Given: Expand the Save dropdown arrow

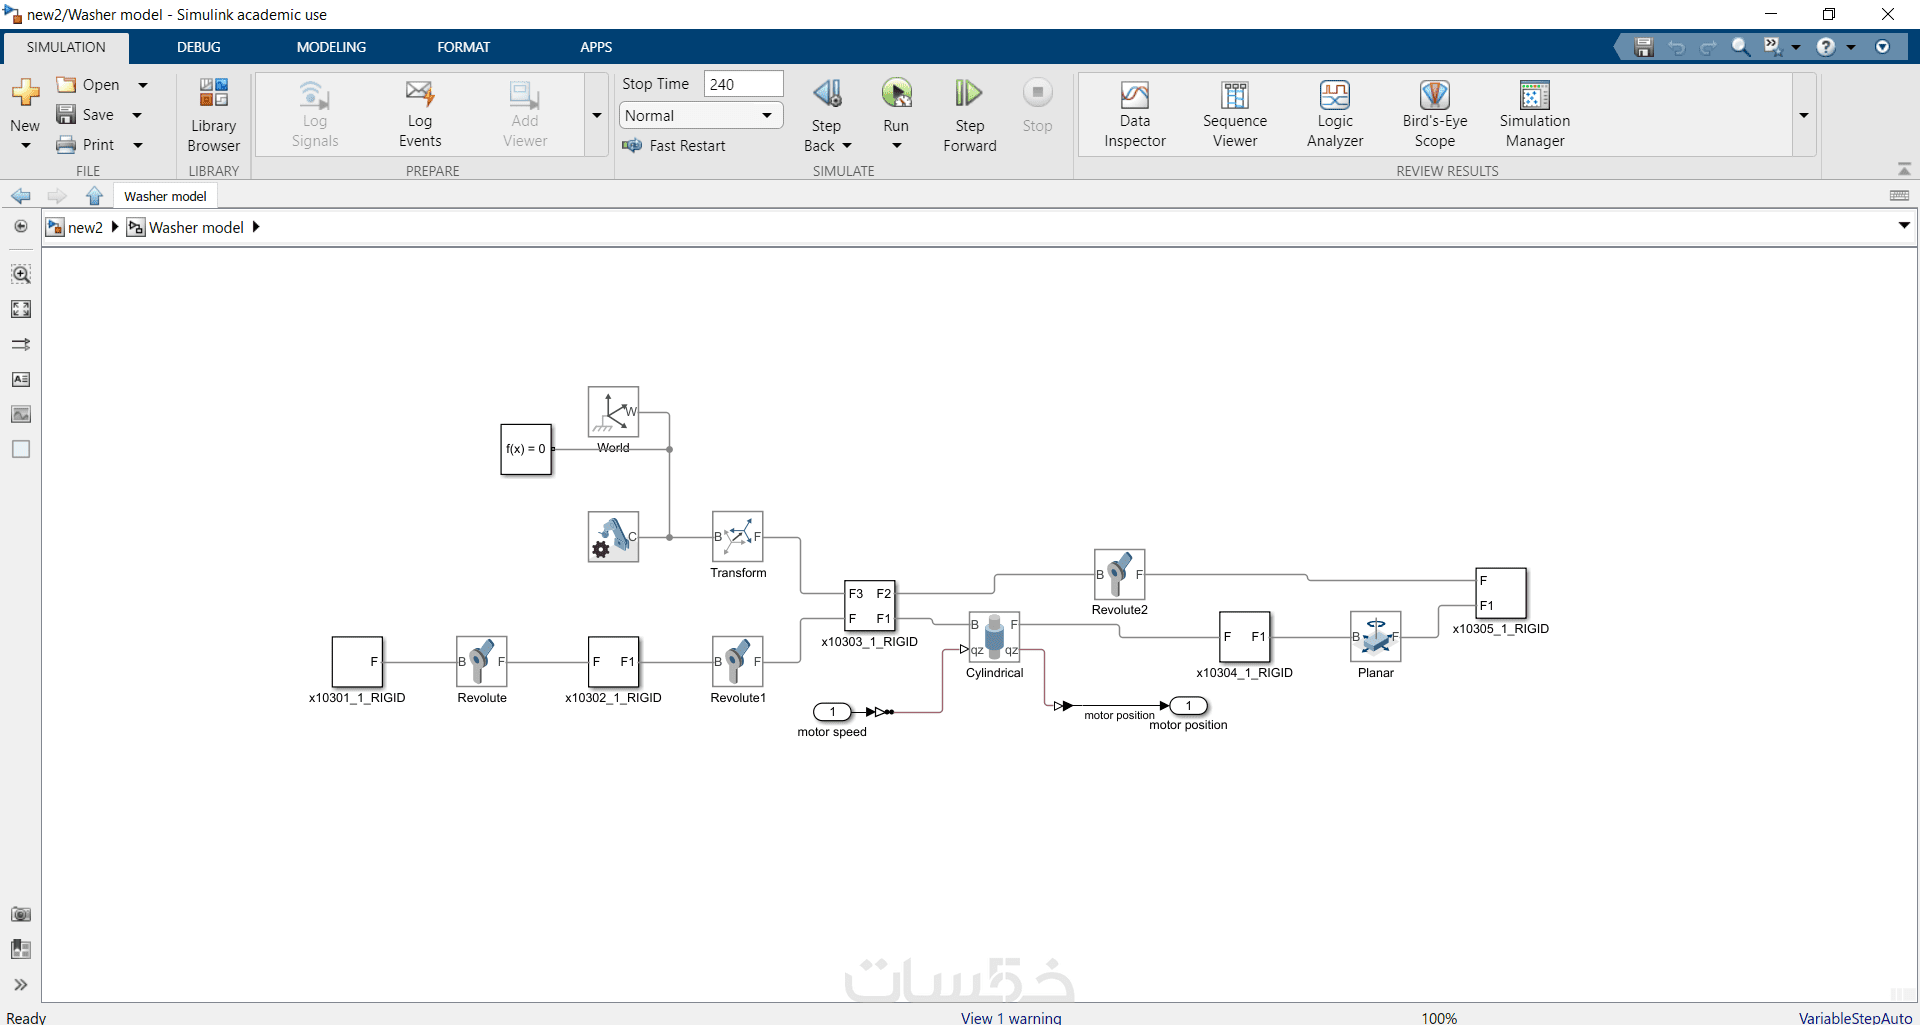Looking at the screenshot, I should coord(137,115).
